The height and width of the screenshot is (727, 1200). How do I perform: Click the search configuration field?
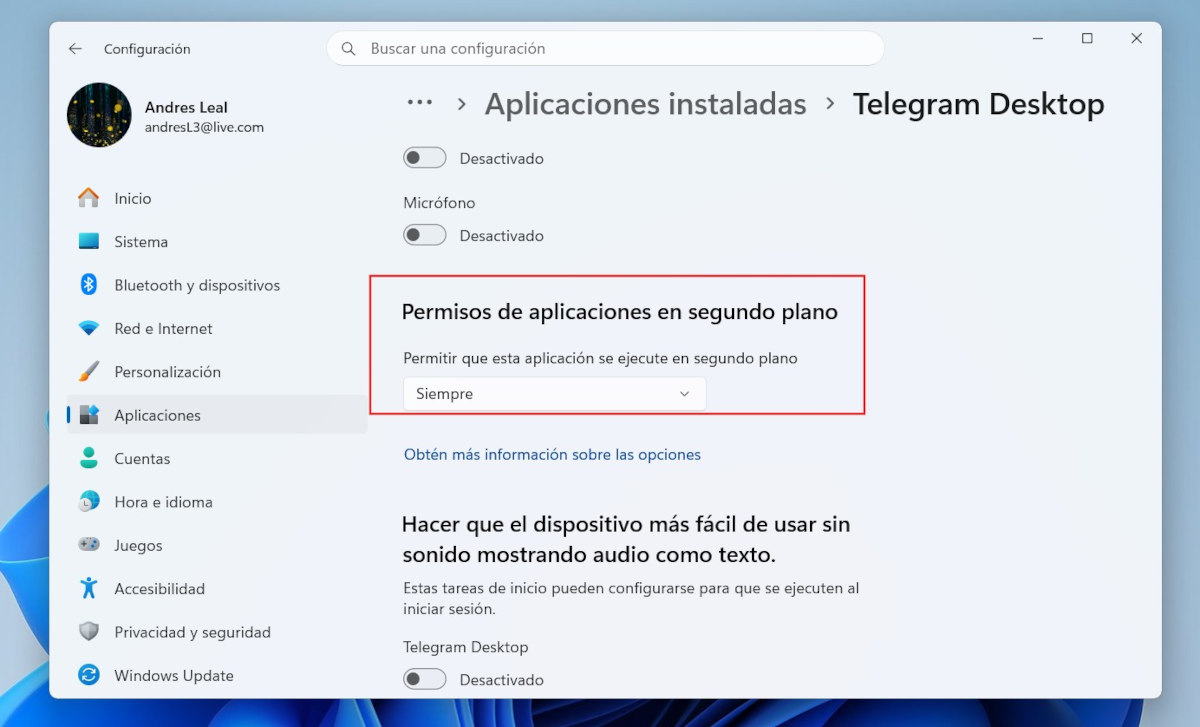604,48
